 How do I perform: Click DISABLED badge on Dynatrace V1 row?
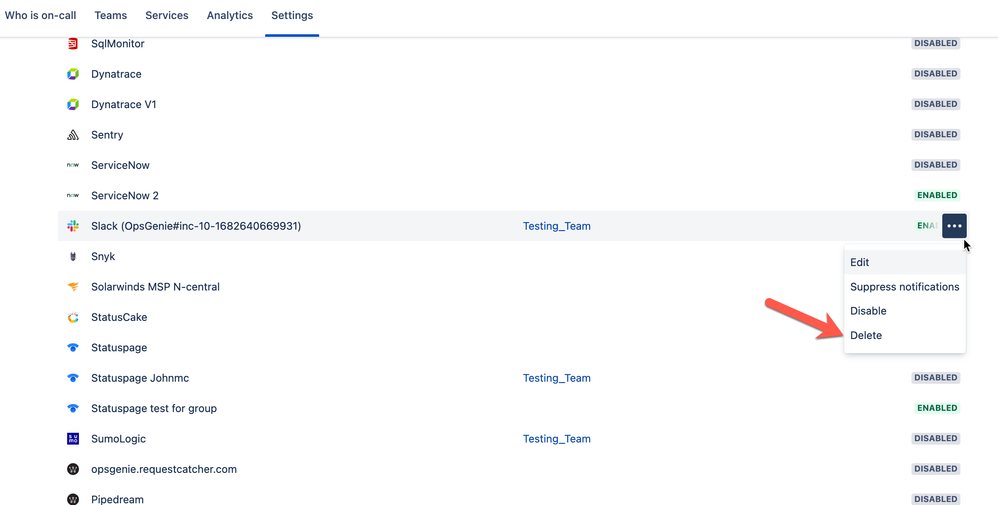click(x=936, y=104)
